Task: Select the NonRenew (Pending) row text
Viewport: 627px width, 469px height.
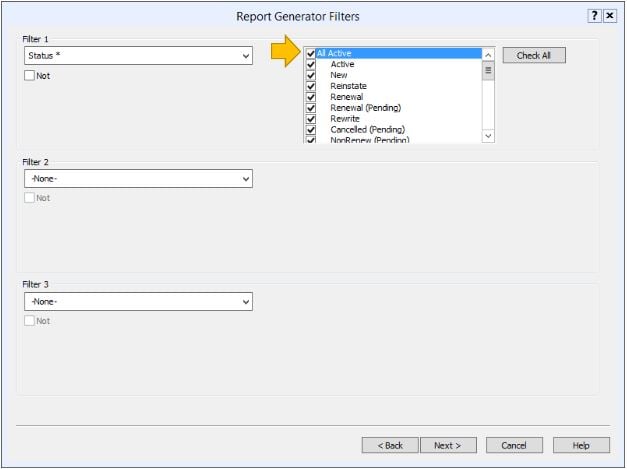Action: coord(370,140)
